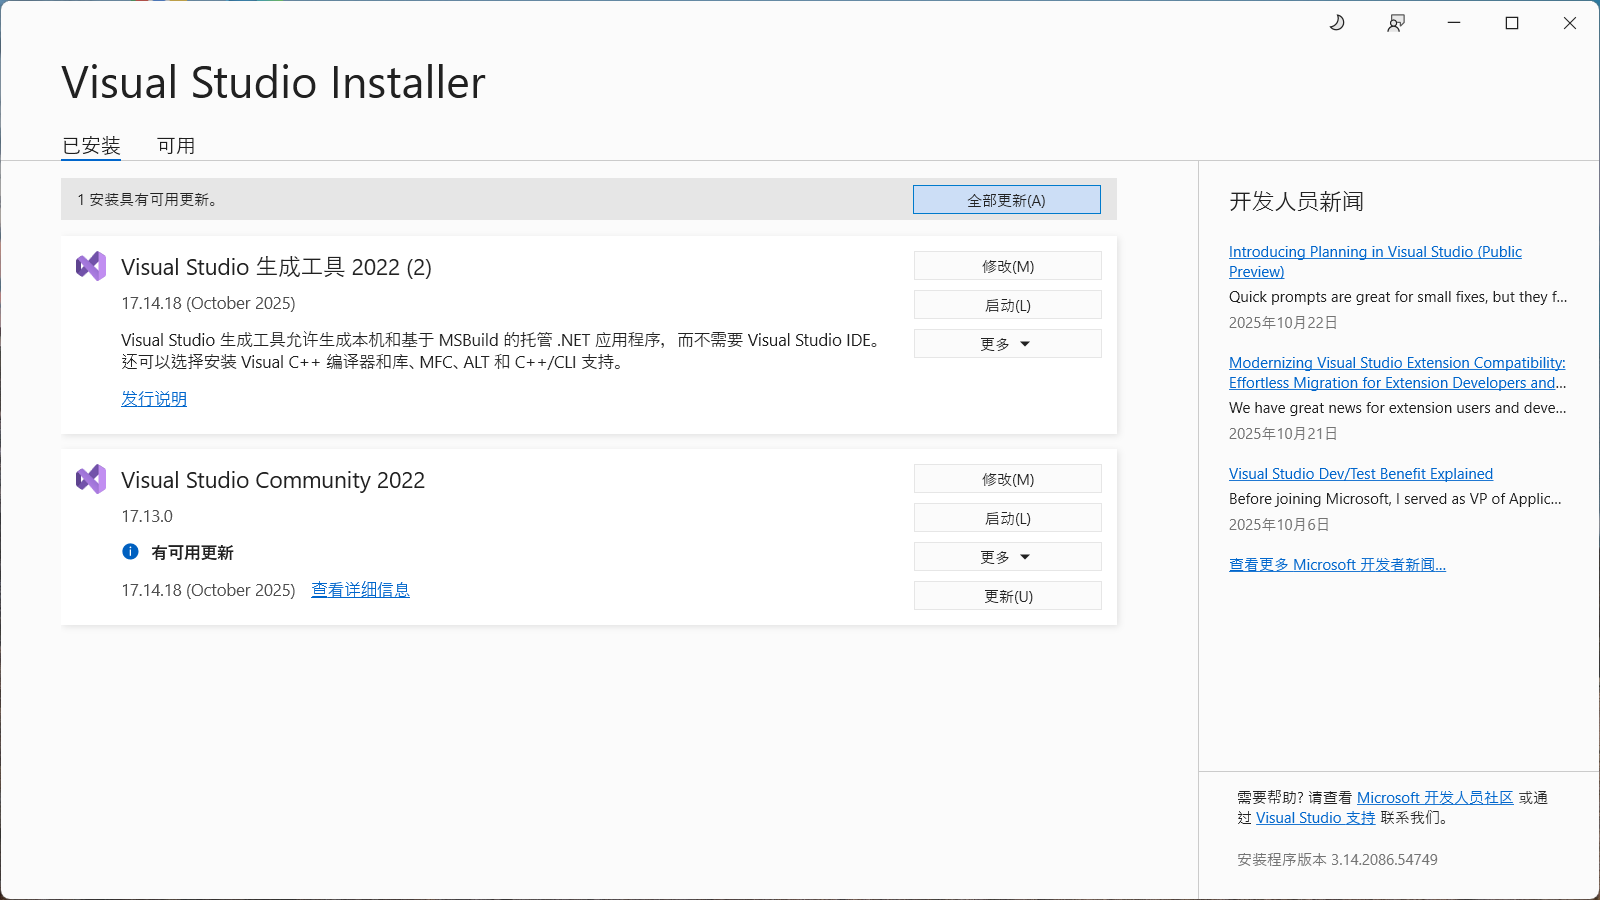Click the 'Before joining Microsoft' summary
This screenshot has height=900, width=1600.
pos(1395,499)
